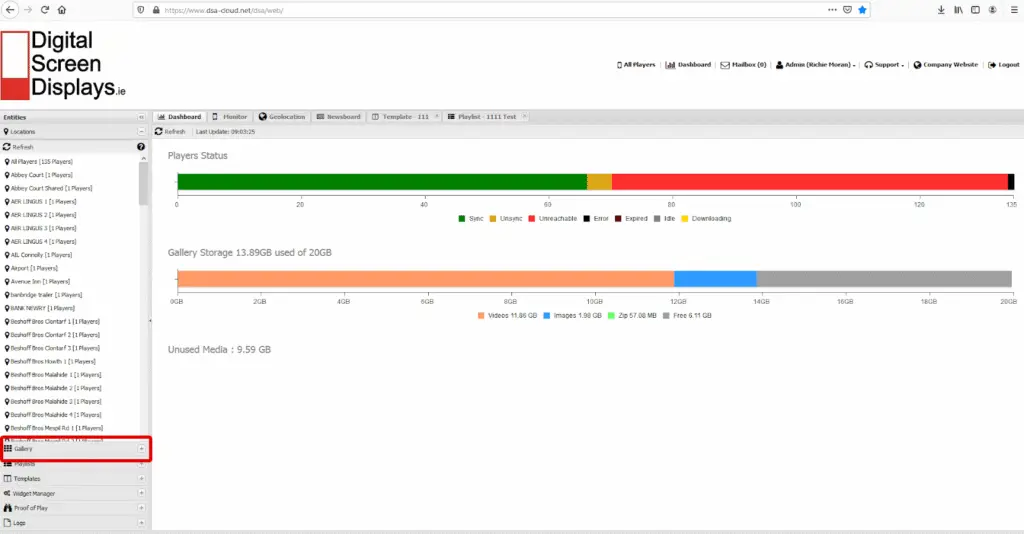The image size is (1024, 534).
Task: Expand the Templates section plus button
Action: click(141, 479)
